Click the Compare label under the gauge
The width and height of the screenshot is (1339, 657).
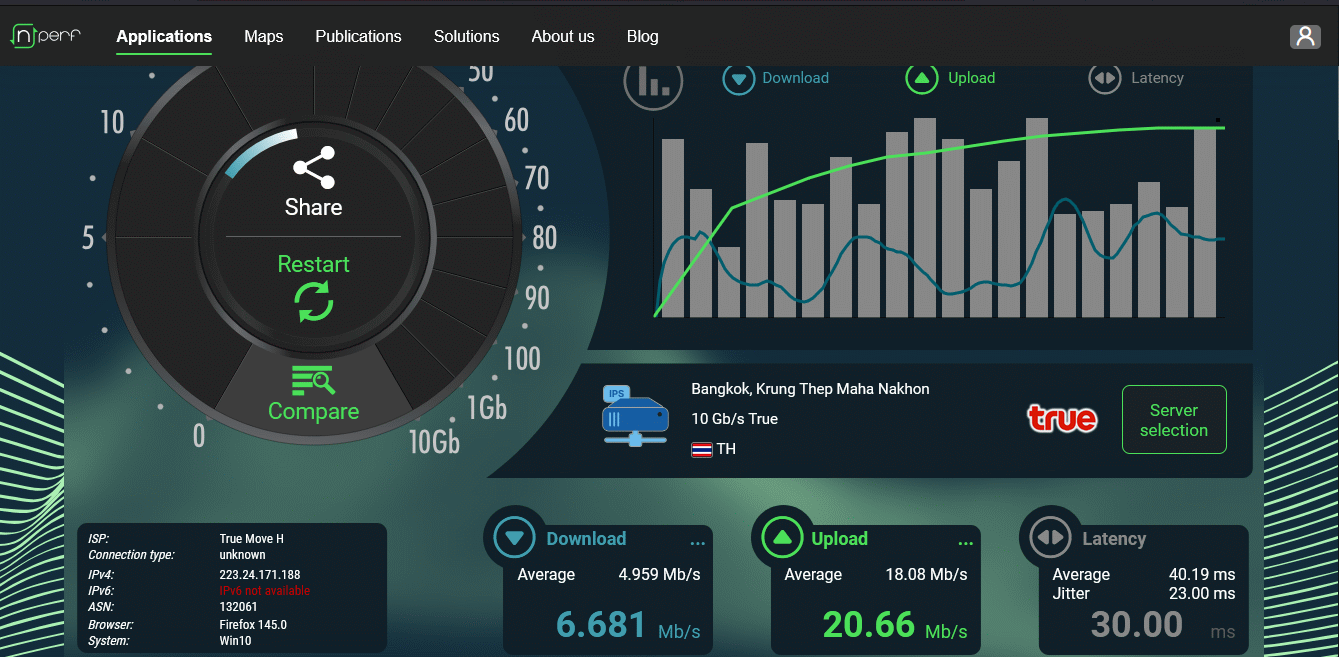pyautogui.click(x=313, y=411)
